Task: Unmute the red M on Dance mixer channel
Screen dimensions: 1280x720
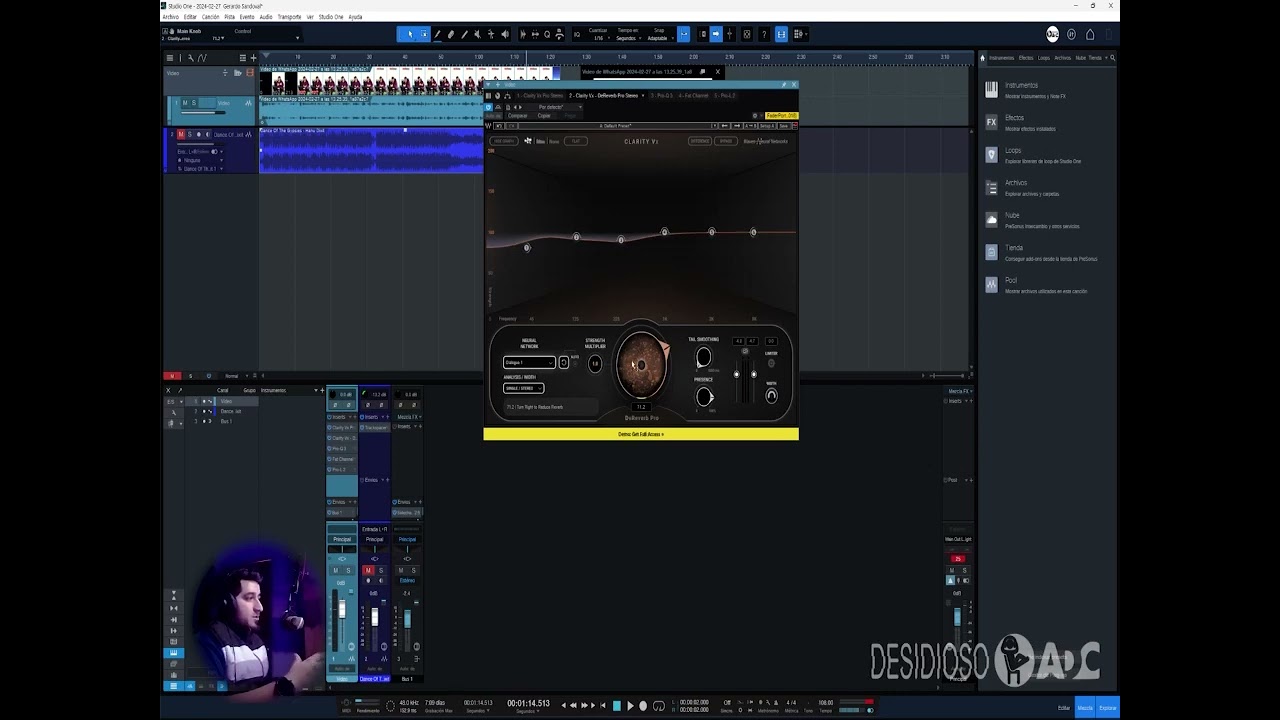Action: coord(368,570)
